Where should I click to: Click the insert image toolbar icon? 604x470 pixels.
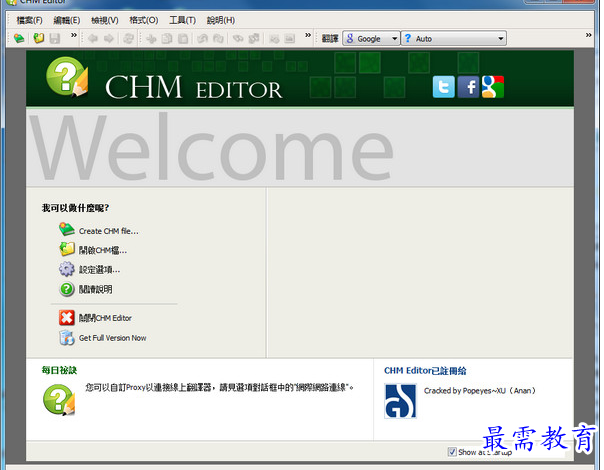(x=290, y=39)
